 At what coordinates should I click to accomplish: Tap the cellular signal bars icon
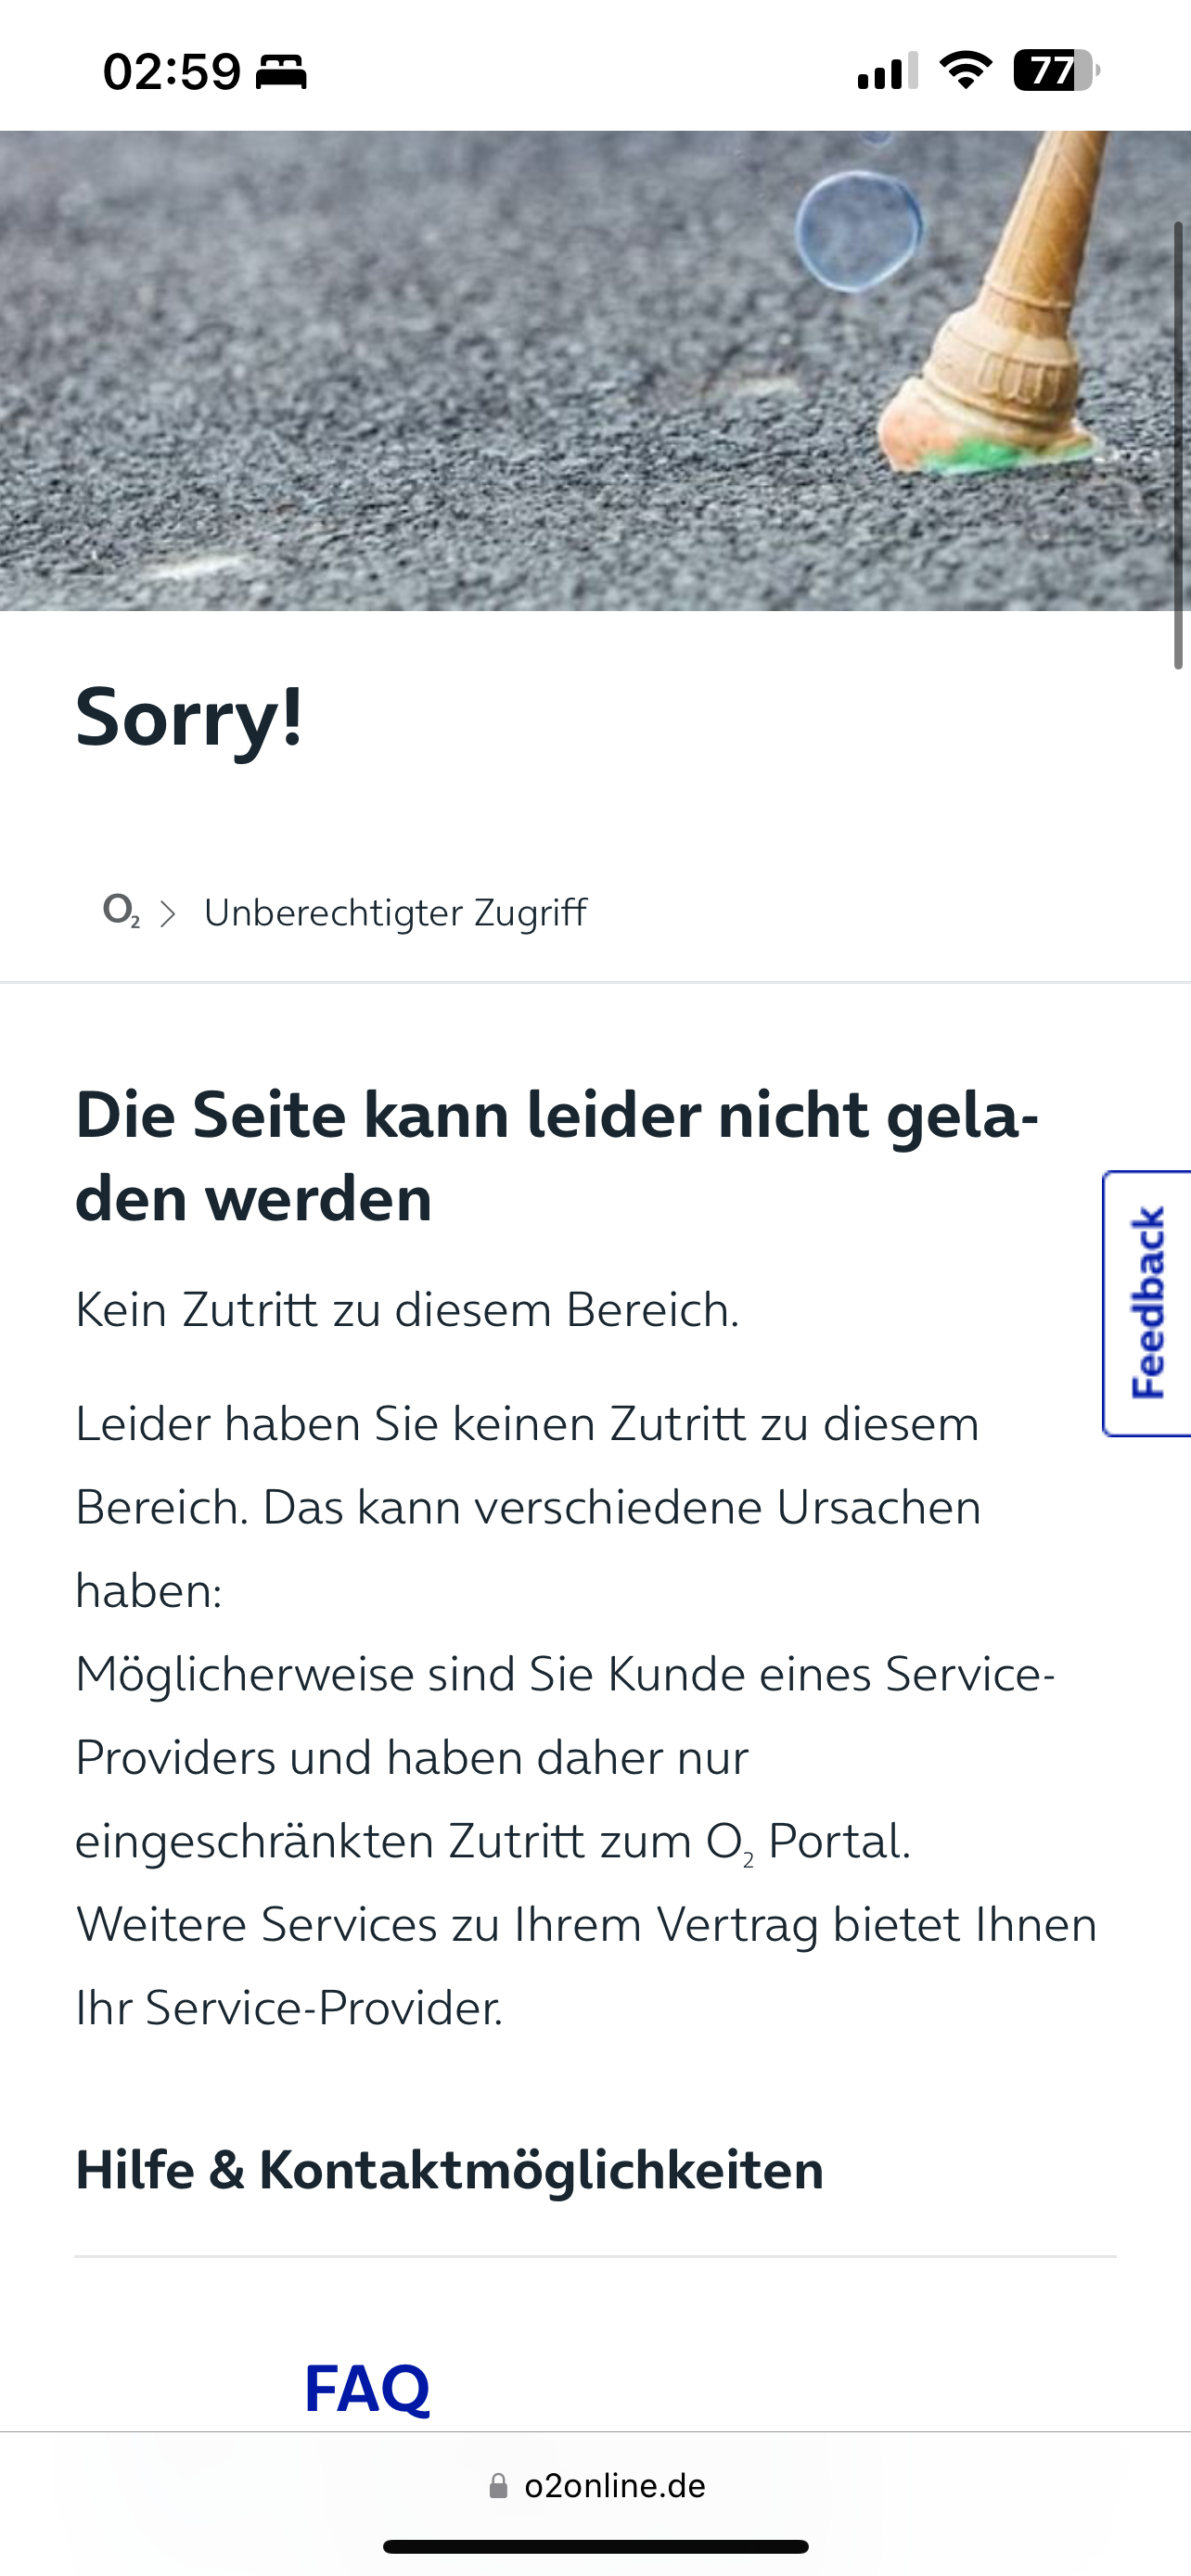pos(887,71)
